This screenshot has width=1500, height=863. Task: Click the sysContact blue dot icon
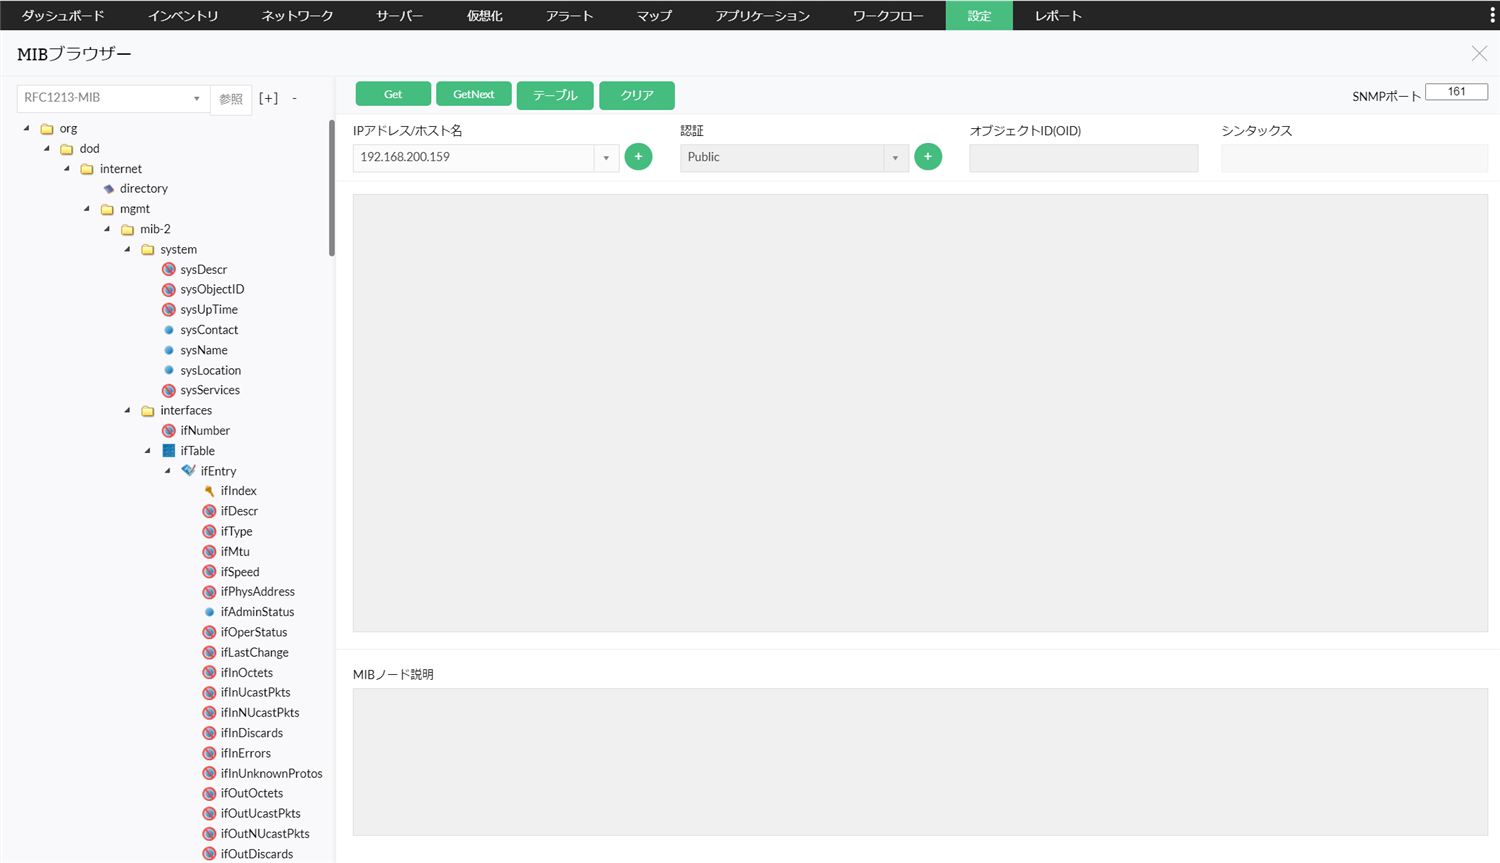click(169, 330)
